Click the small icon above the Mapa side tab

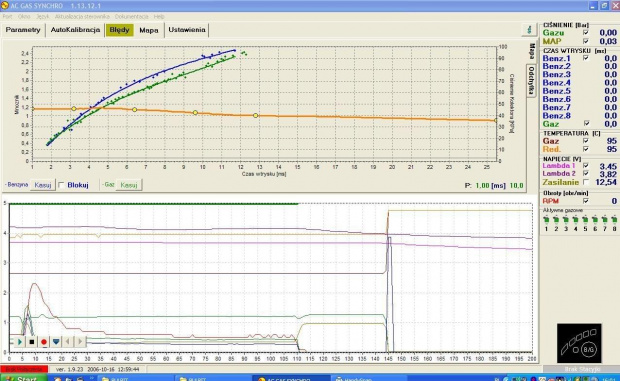click(x=529, y=30)
